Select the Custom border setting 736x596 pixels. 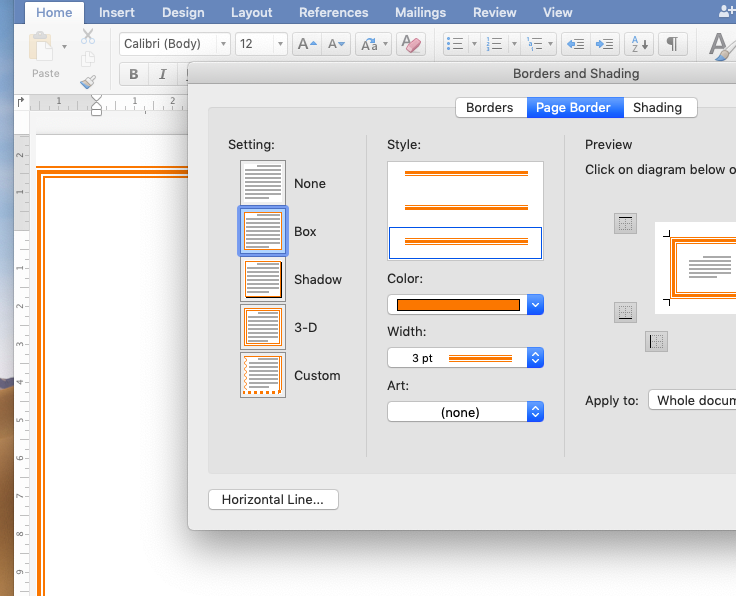(263, 375)
